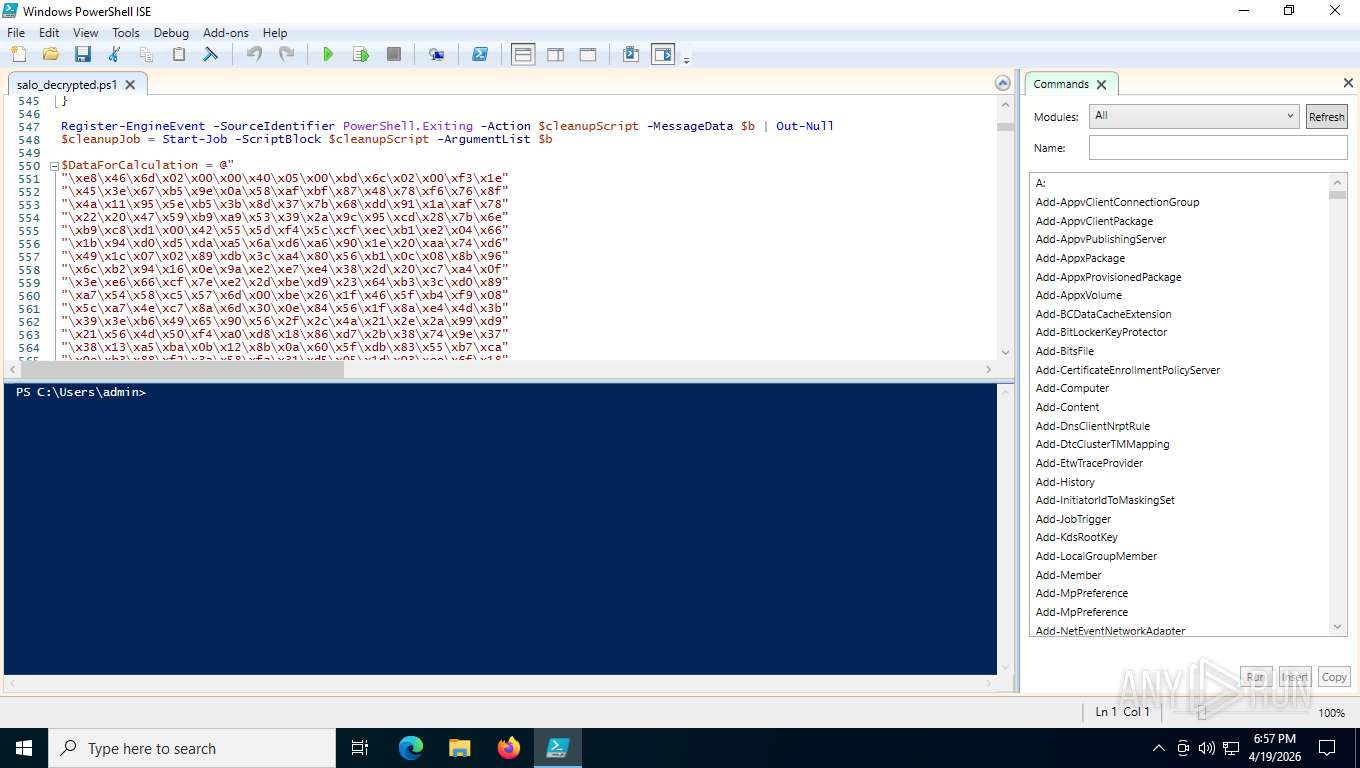Toggle Show Command Window icon
Viewport: 1360px width, 768px height.
pyautogui.click(x=631, y=54)
